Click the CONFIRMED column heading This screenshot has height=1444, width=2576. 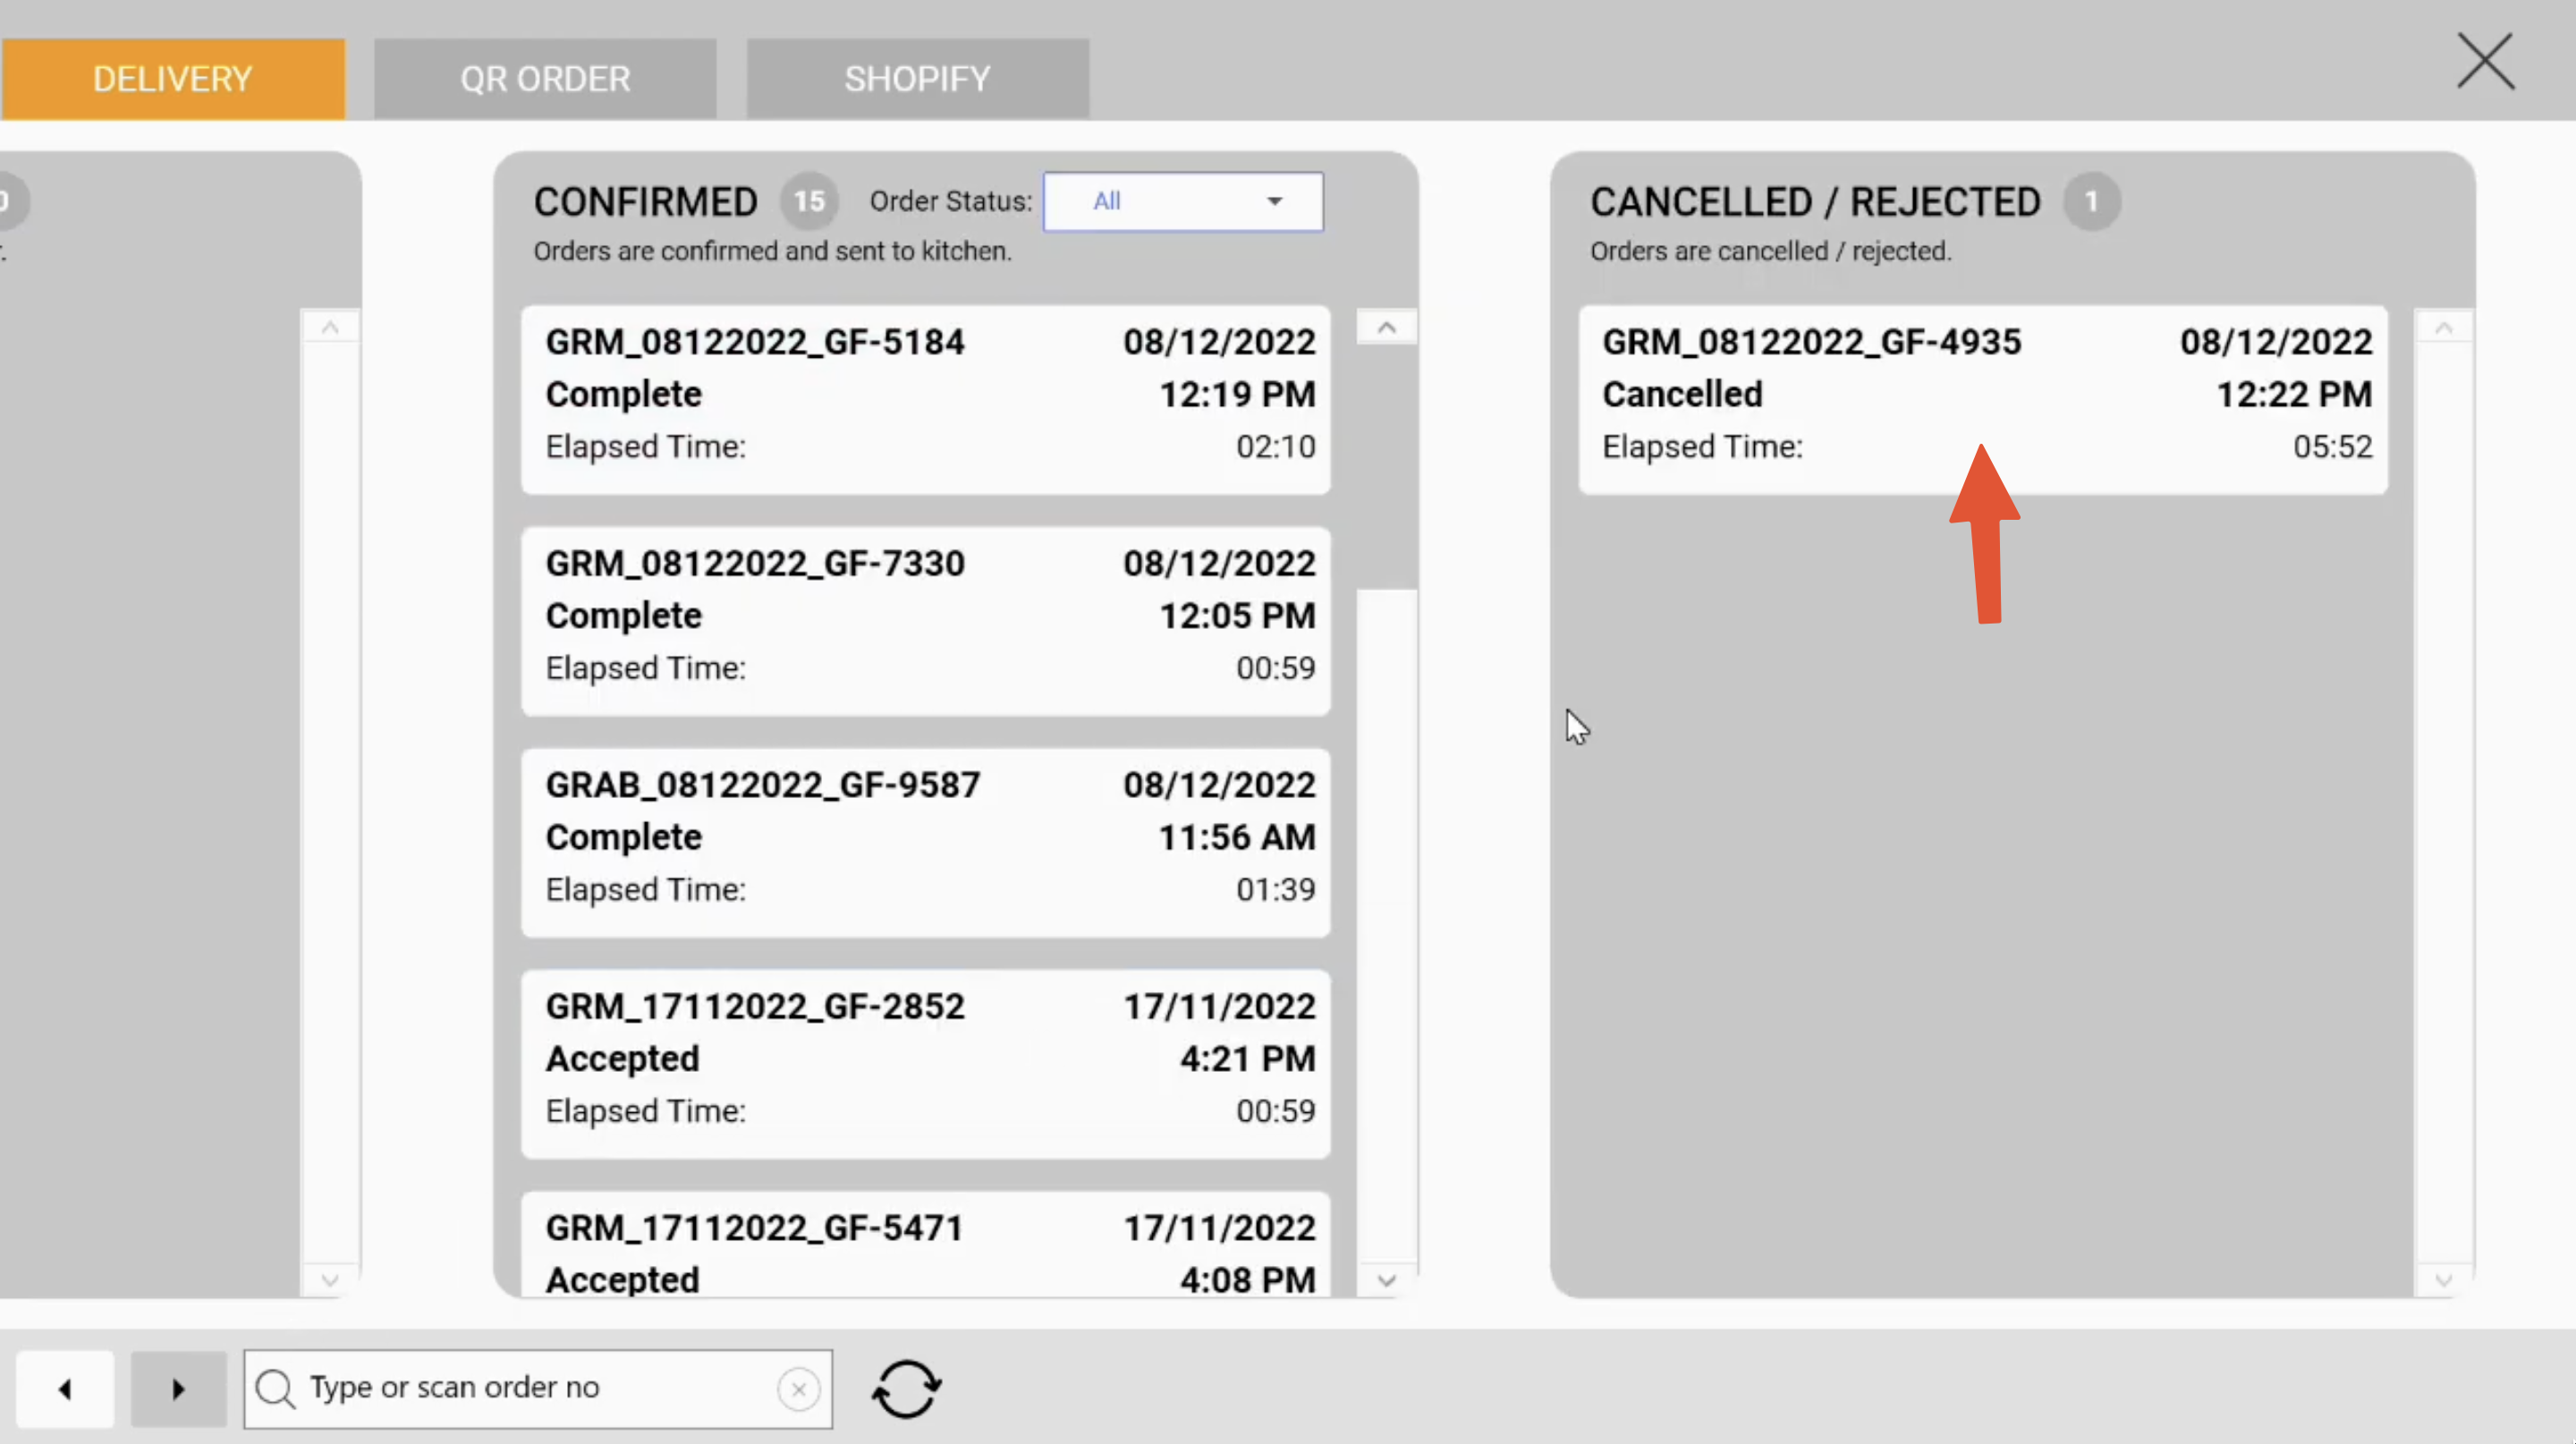pyautogui.click(x=646, y=202)
